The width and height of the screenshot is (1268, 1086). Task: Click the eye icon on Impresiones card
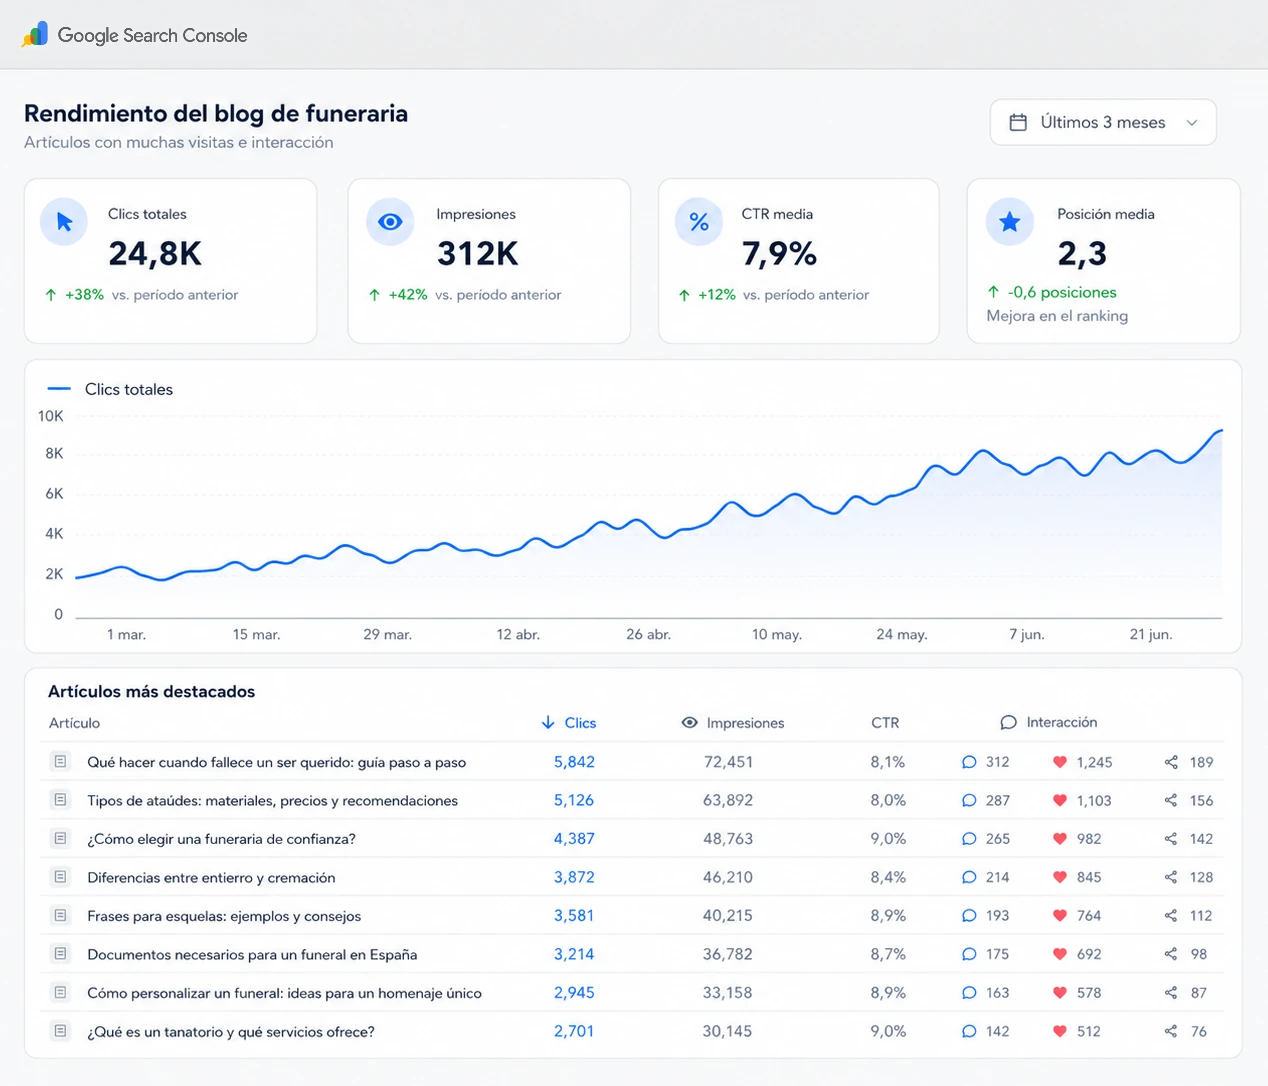point(390,222)
